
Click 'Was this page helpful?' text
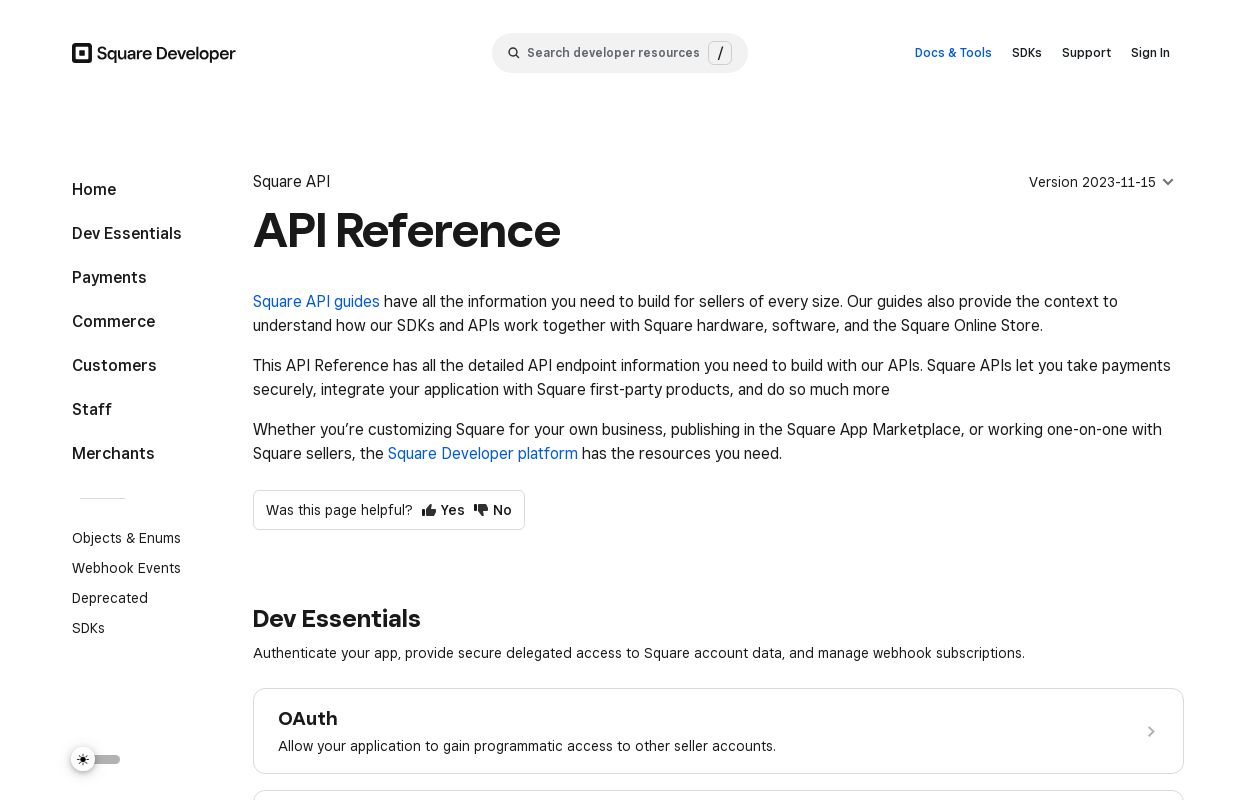[339, 510]
